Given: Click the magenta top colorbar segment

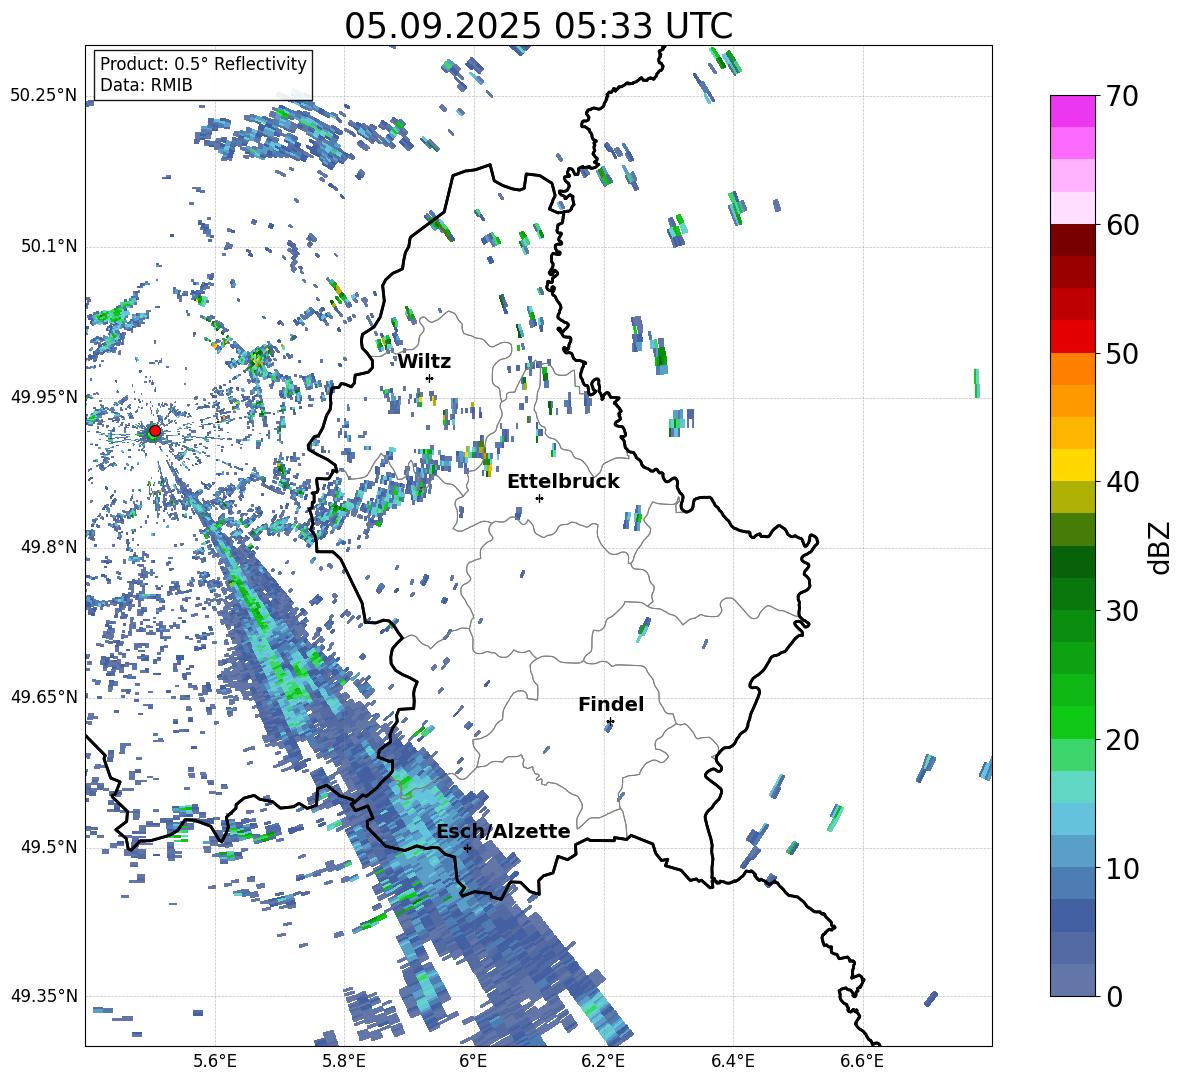Looking at the screenshot, I should tap(1072, 111).
